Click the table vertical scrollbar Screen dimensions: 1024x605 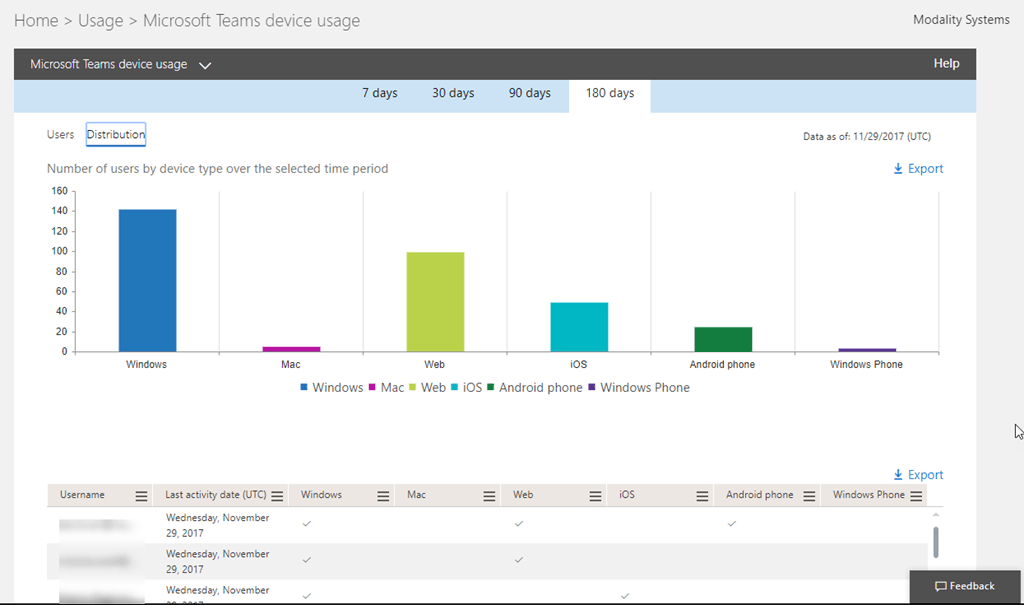point(936,541)
